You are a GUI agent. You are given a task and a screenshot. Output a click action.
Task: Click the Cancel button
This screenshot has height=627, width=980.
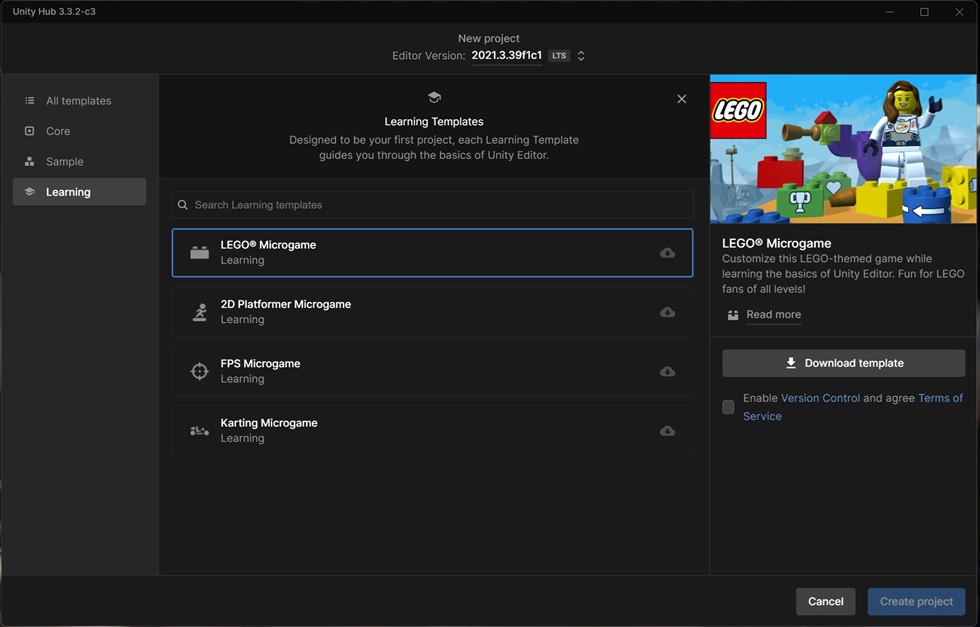click(x=826, y=601)
